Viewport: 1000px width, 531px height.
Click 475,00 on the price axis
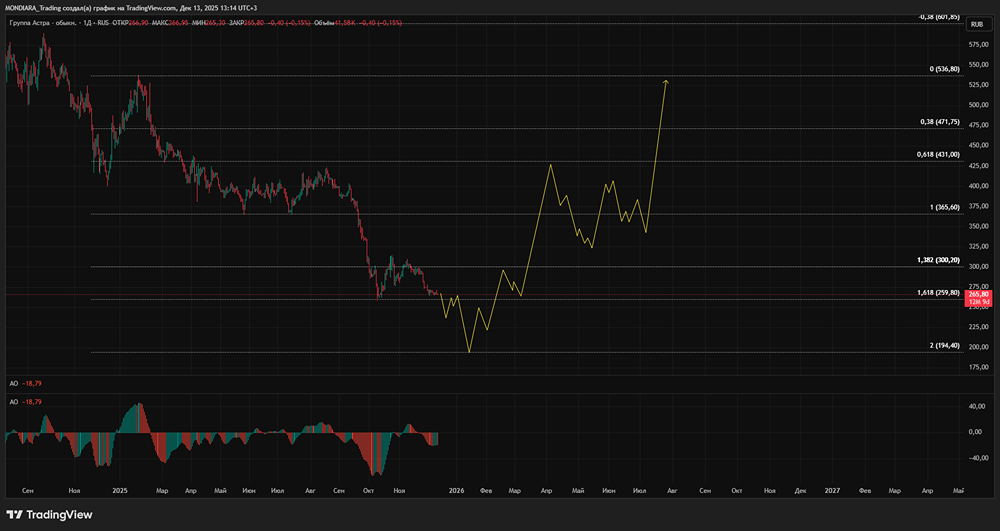(978, 126)
